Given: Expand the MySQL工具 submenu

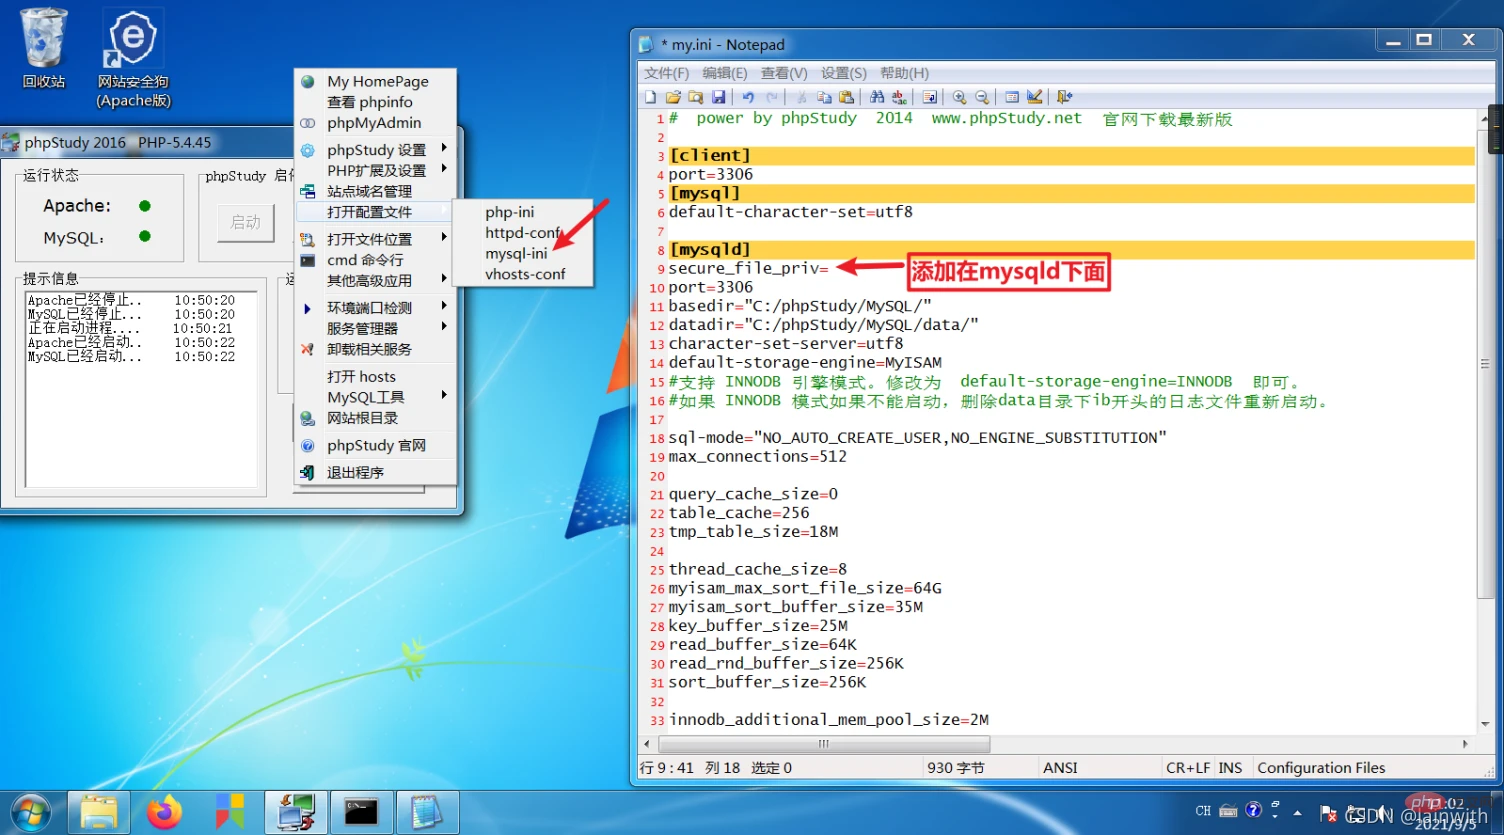Looking at the screenshot, I should click(x=366, y=397).
